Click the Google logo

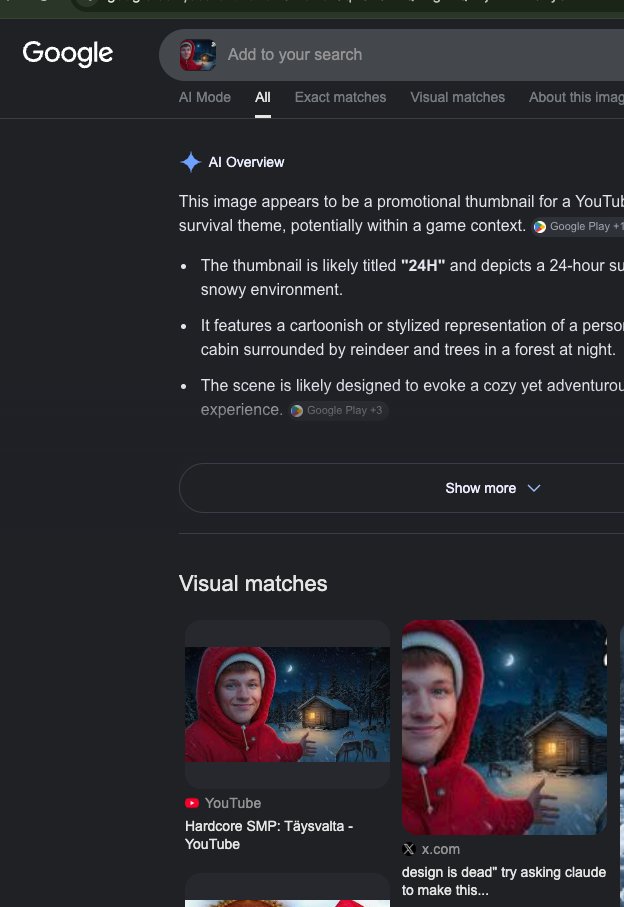pos(68,54)
